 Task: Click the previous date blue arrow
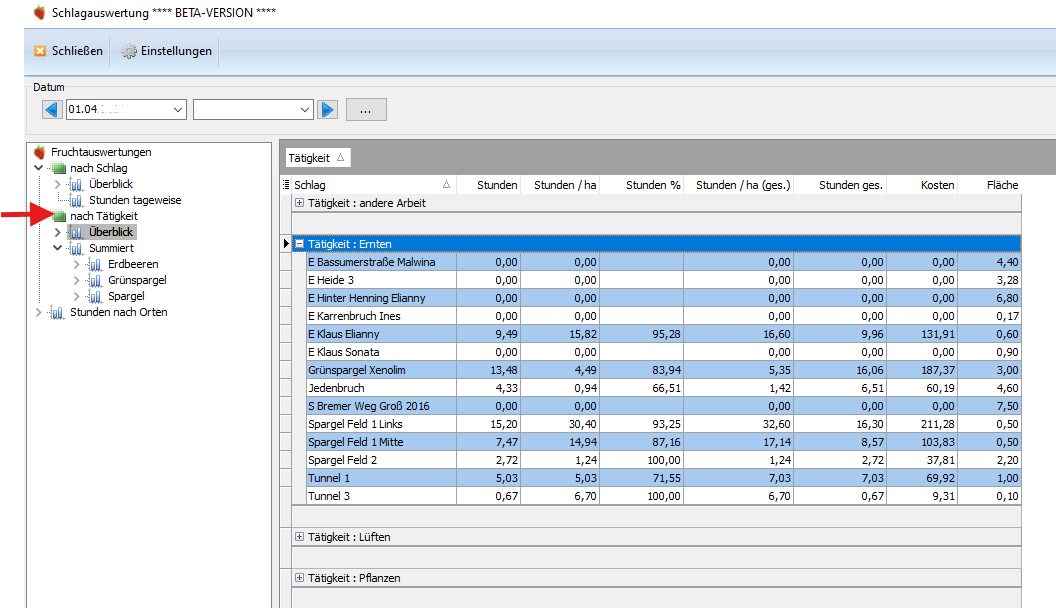click(x=52, y=109)
